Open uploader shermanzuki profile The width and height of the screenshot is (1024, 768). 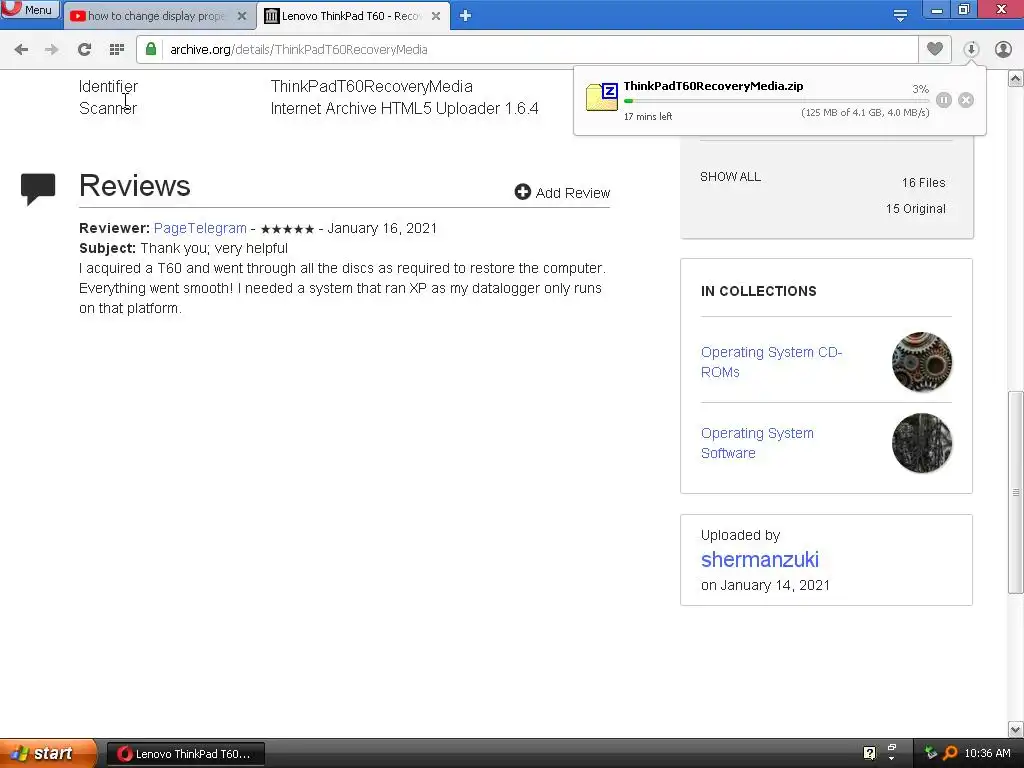pos(760,560)
